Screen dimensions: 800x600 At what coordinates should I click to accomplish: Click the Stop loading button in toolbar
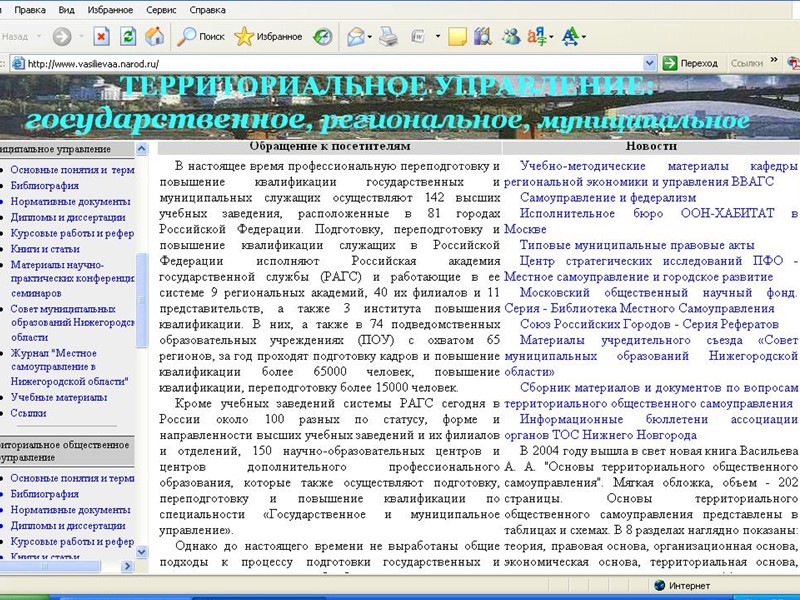pos(102,37)
